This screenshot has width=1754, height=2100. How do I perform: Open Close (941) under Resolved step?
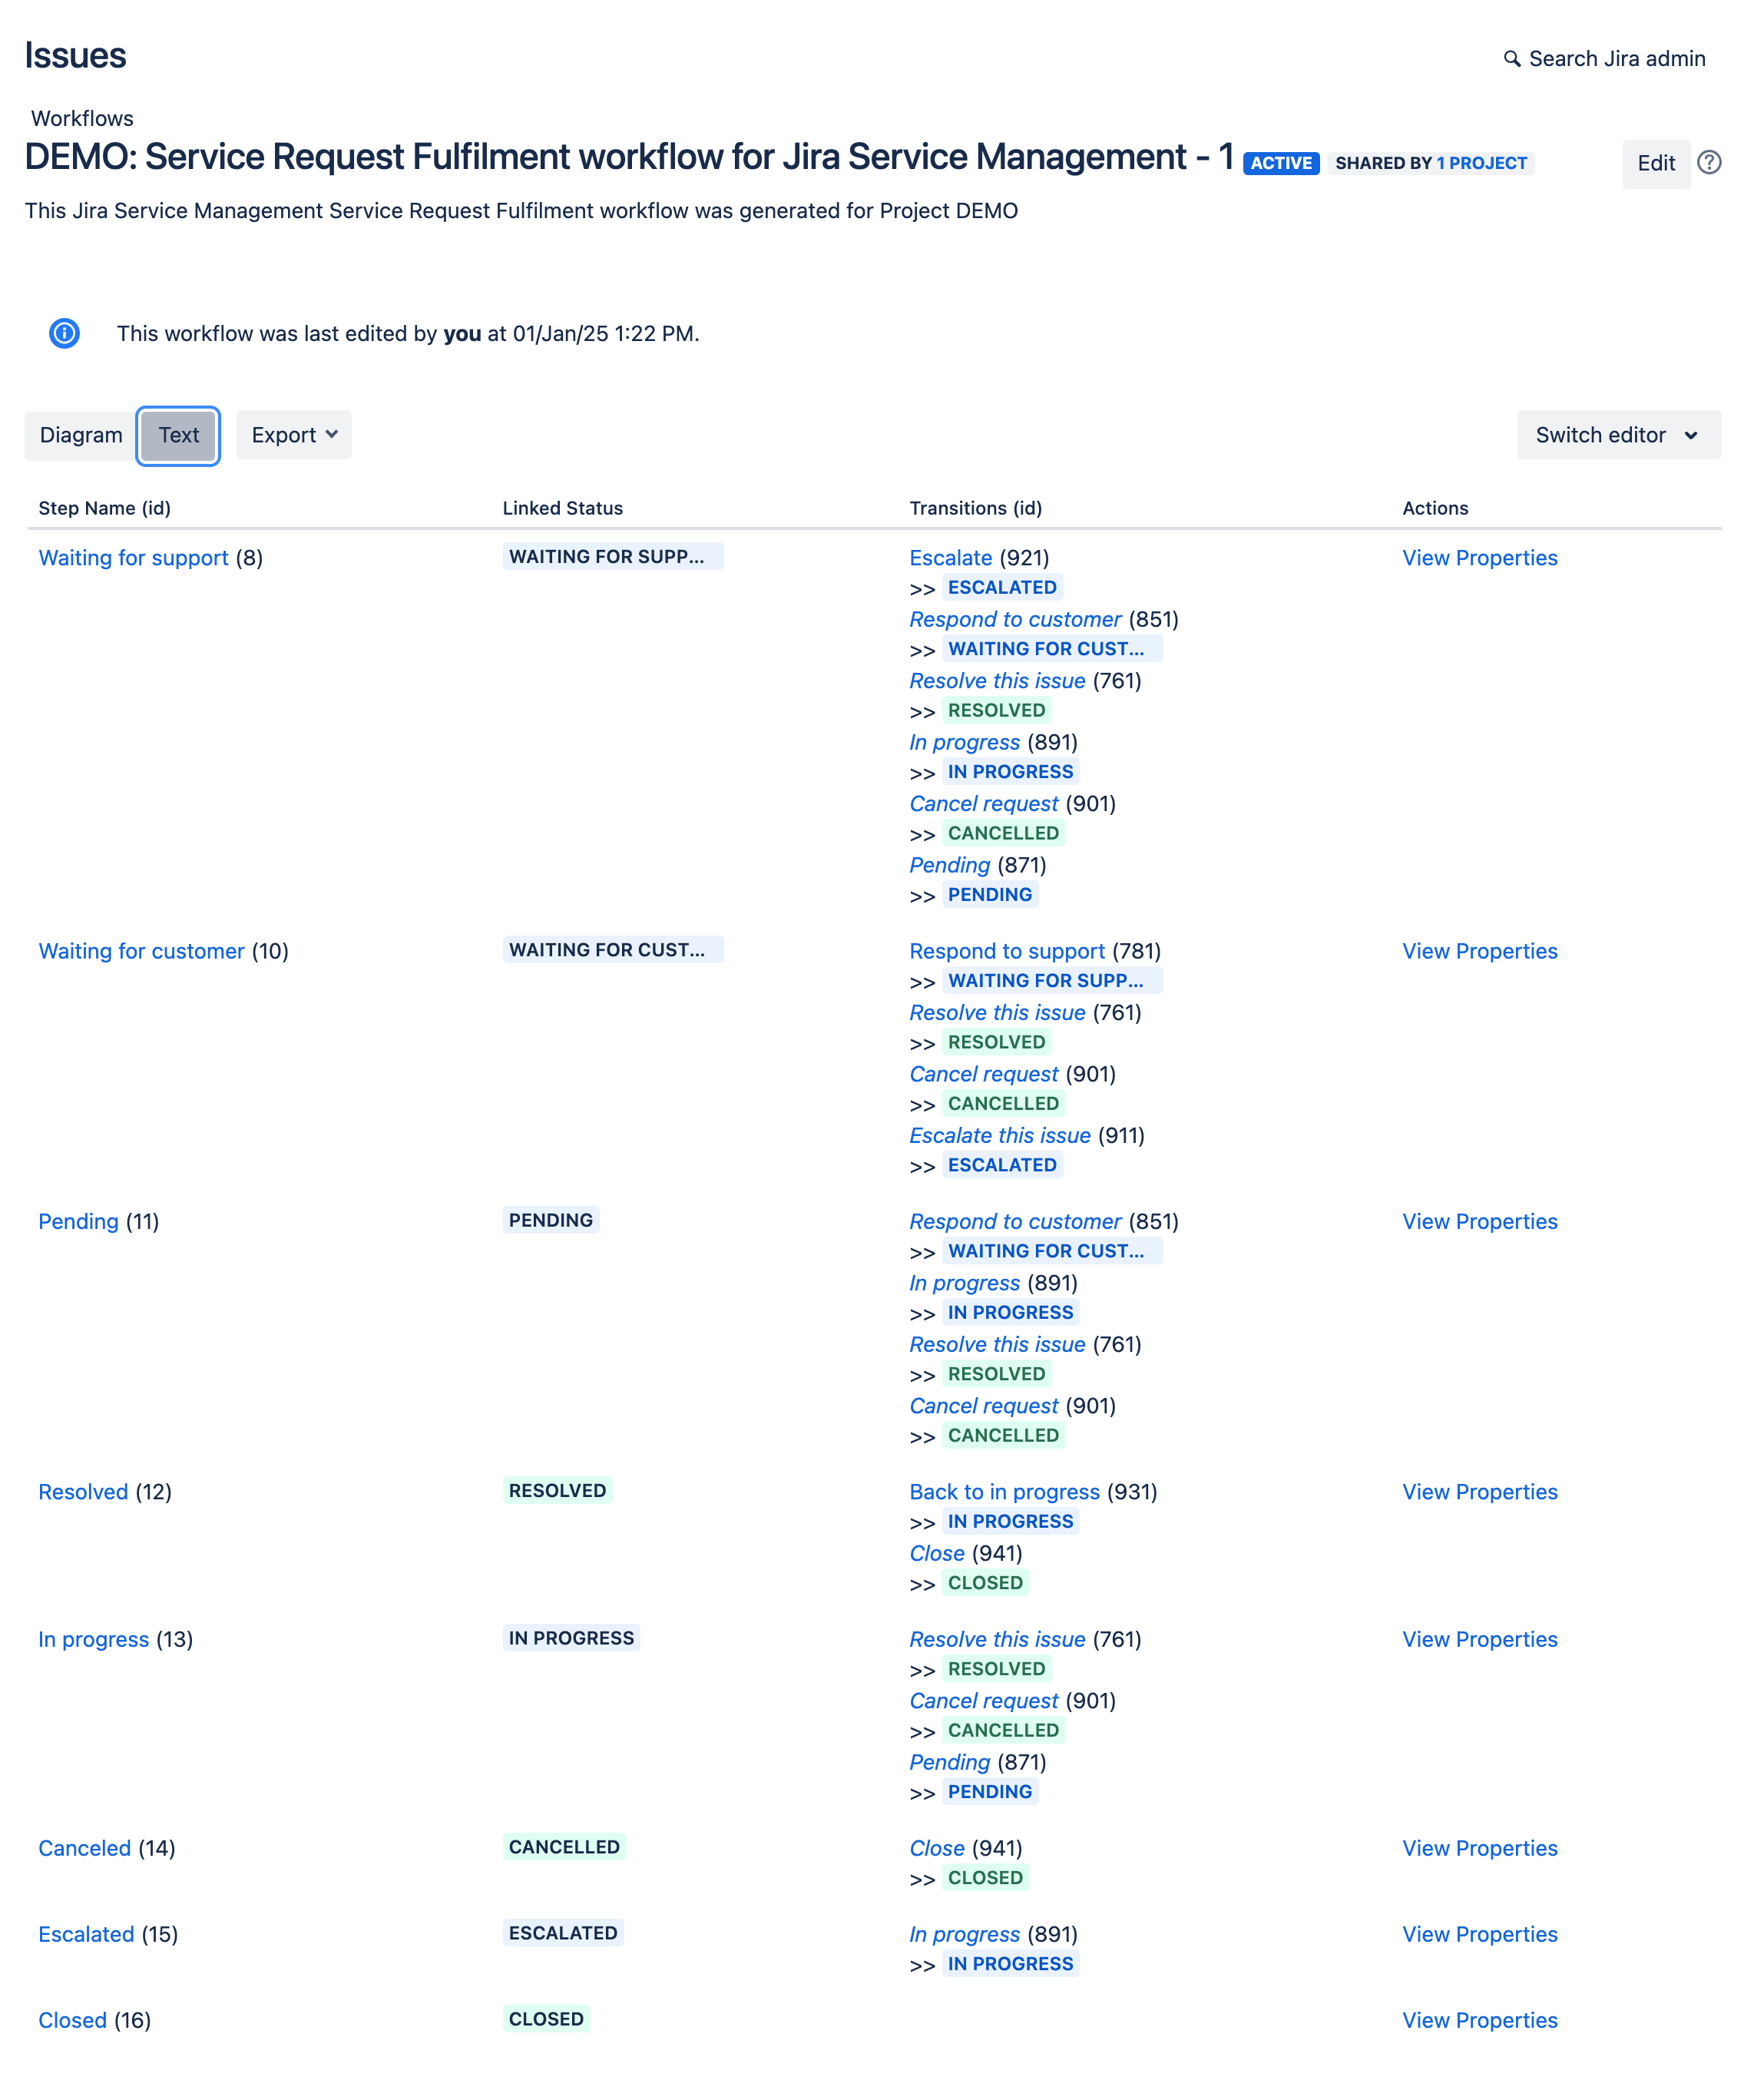[x=936, y=1553]
